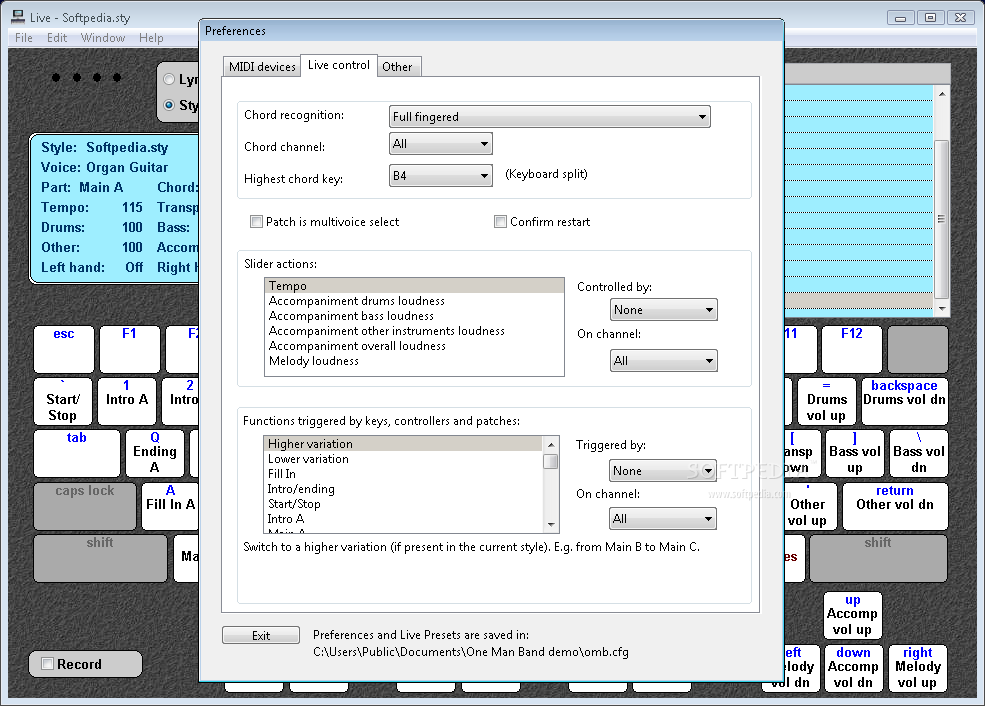Click the Accomp vol up key
Viewport: 985px width, 706px height.
tap(852, 615)
